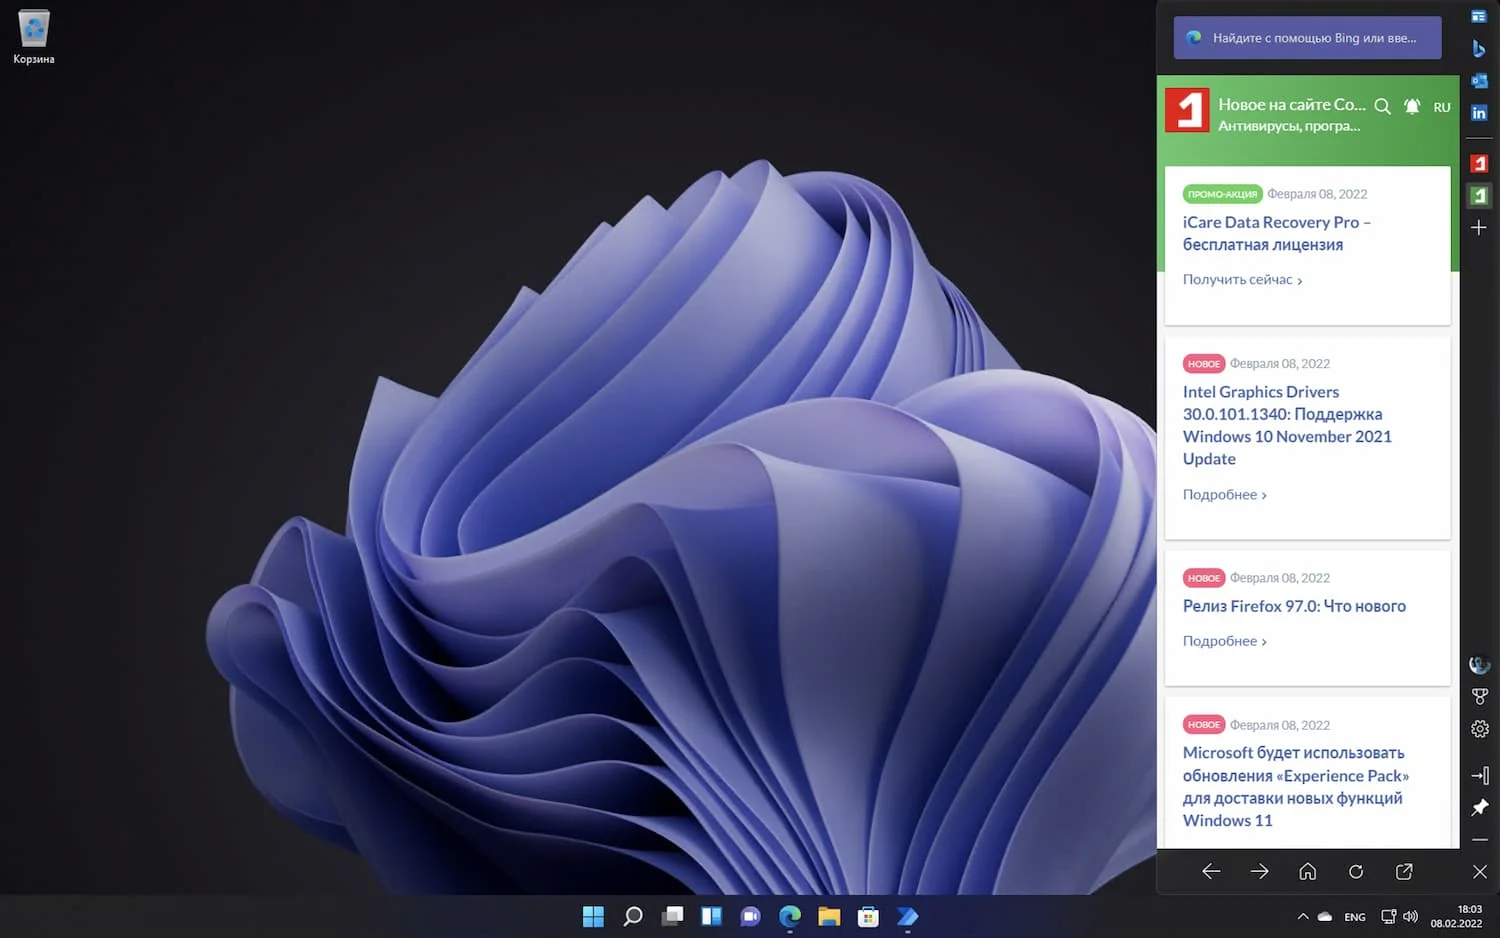1500x938 pixels.
Task: Expand 'Получить сейчас' link with chevron
Action: 1242,280
